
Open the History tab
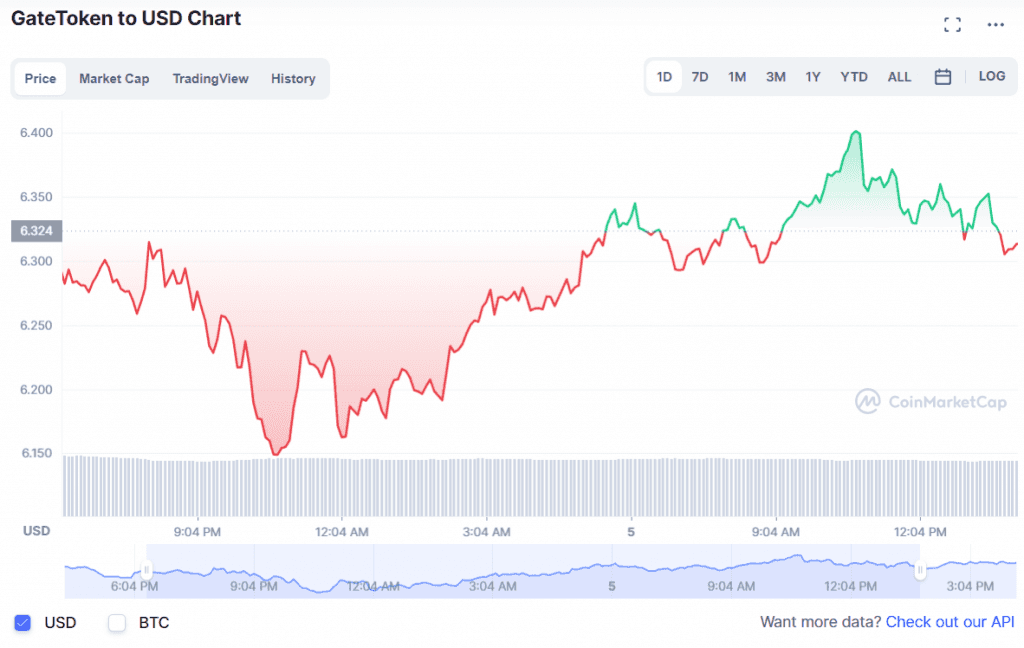tap(293, 78)
